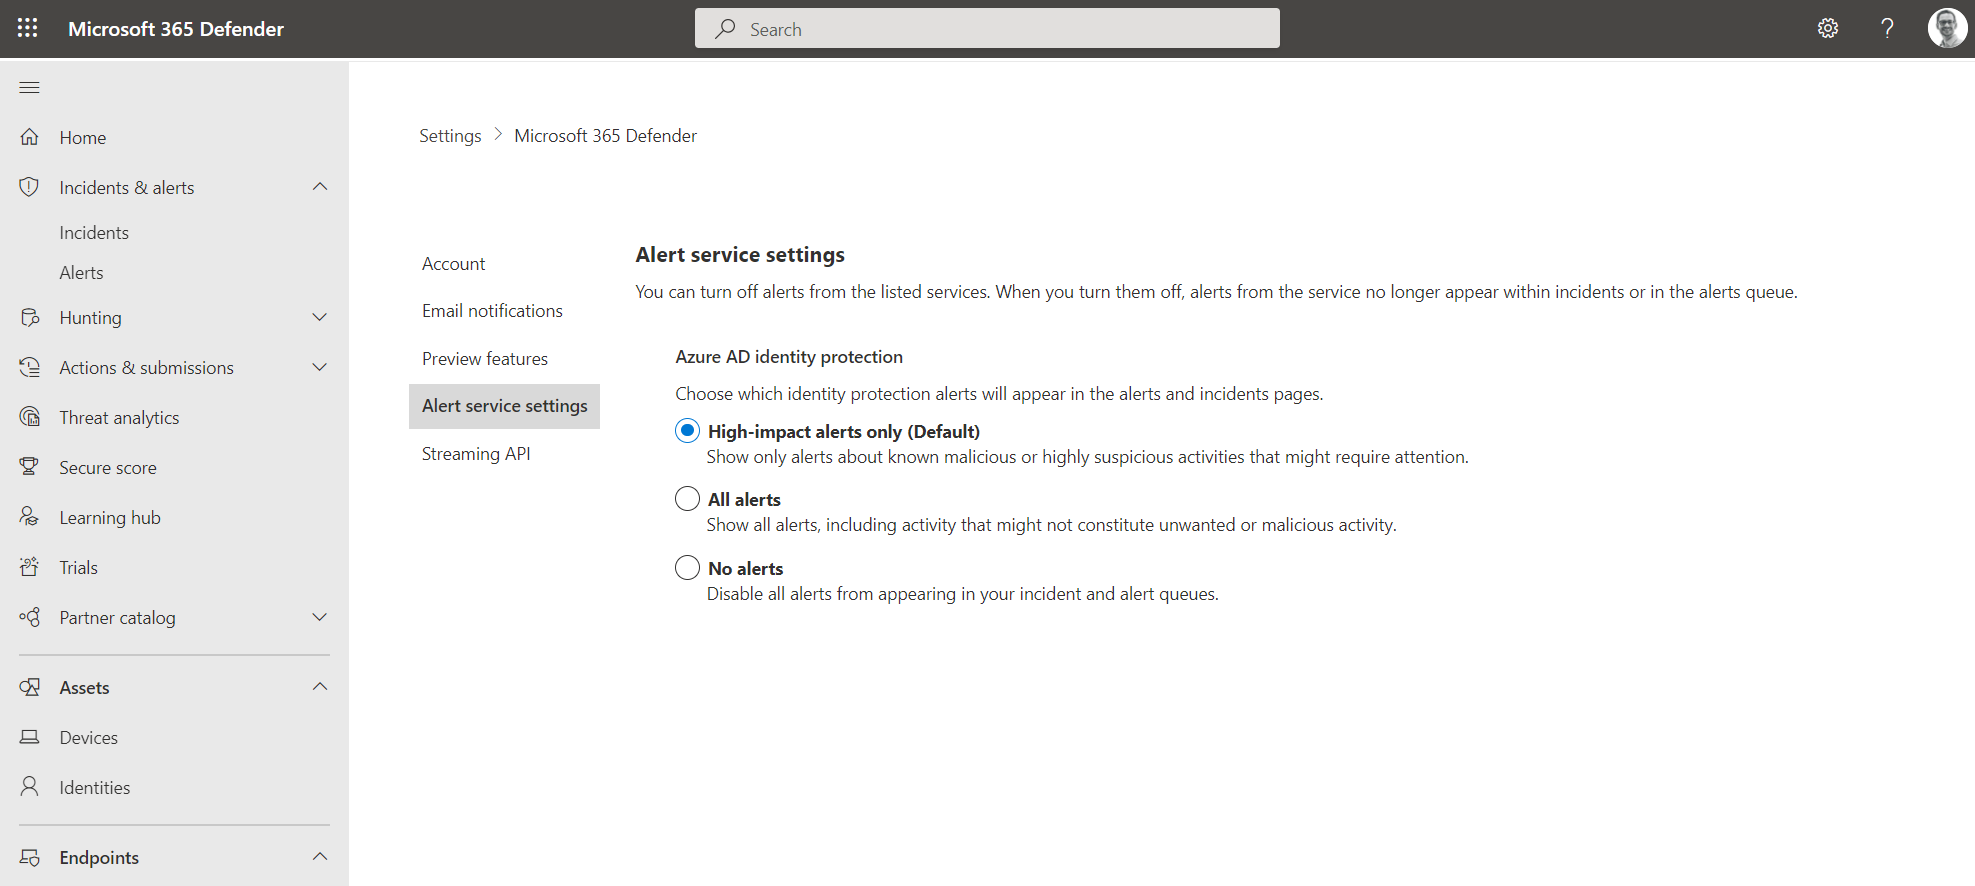The height and width of the screenshot is (886, 1975).
Task: Click the Devices laptop icon
Action: 30,737
